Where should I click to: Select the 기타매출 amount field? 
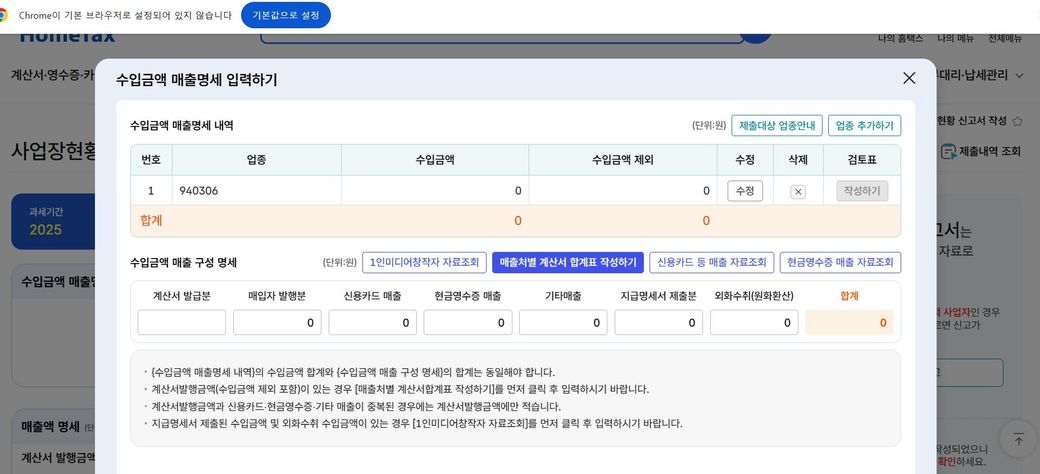(x=563, y=323)
